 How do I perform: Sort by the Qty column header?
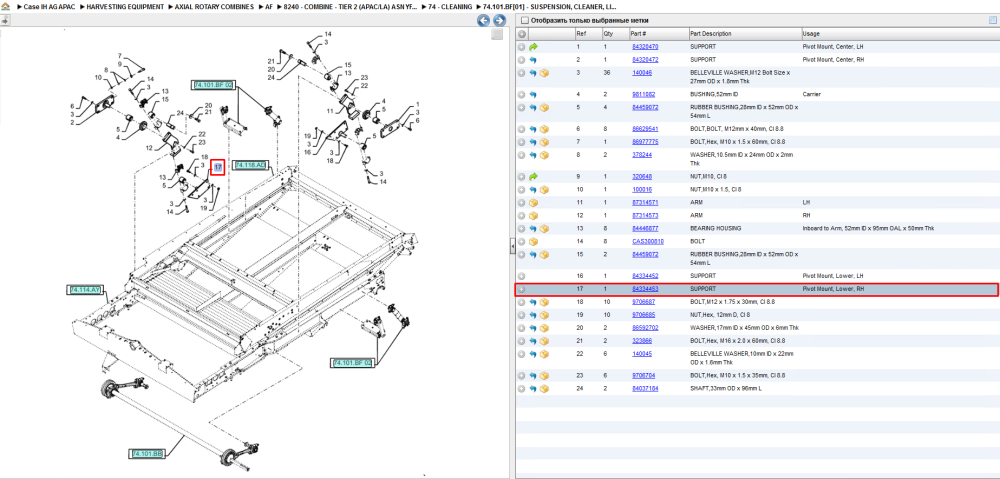click(615, 34)
